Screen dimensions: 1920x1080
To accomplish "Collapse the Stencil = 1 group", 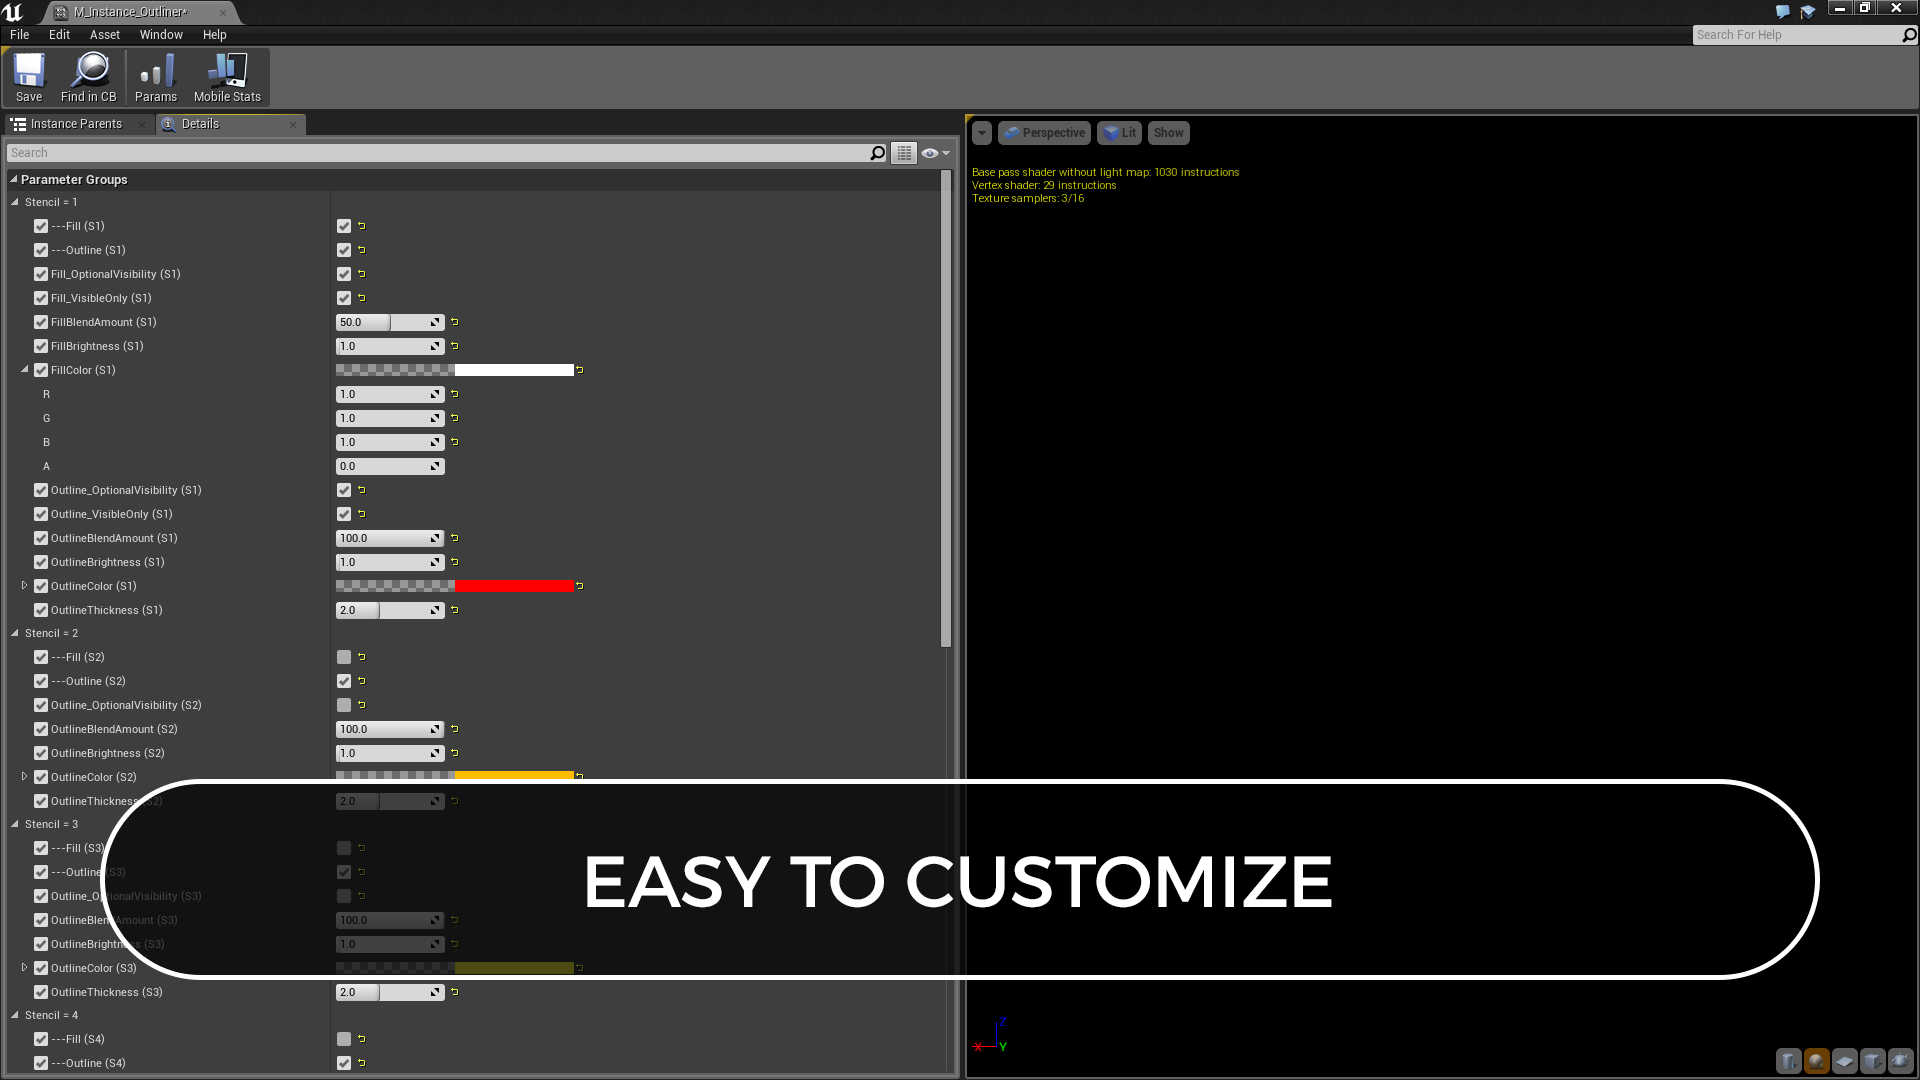I will point(15,202).
